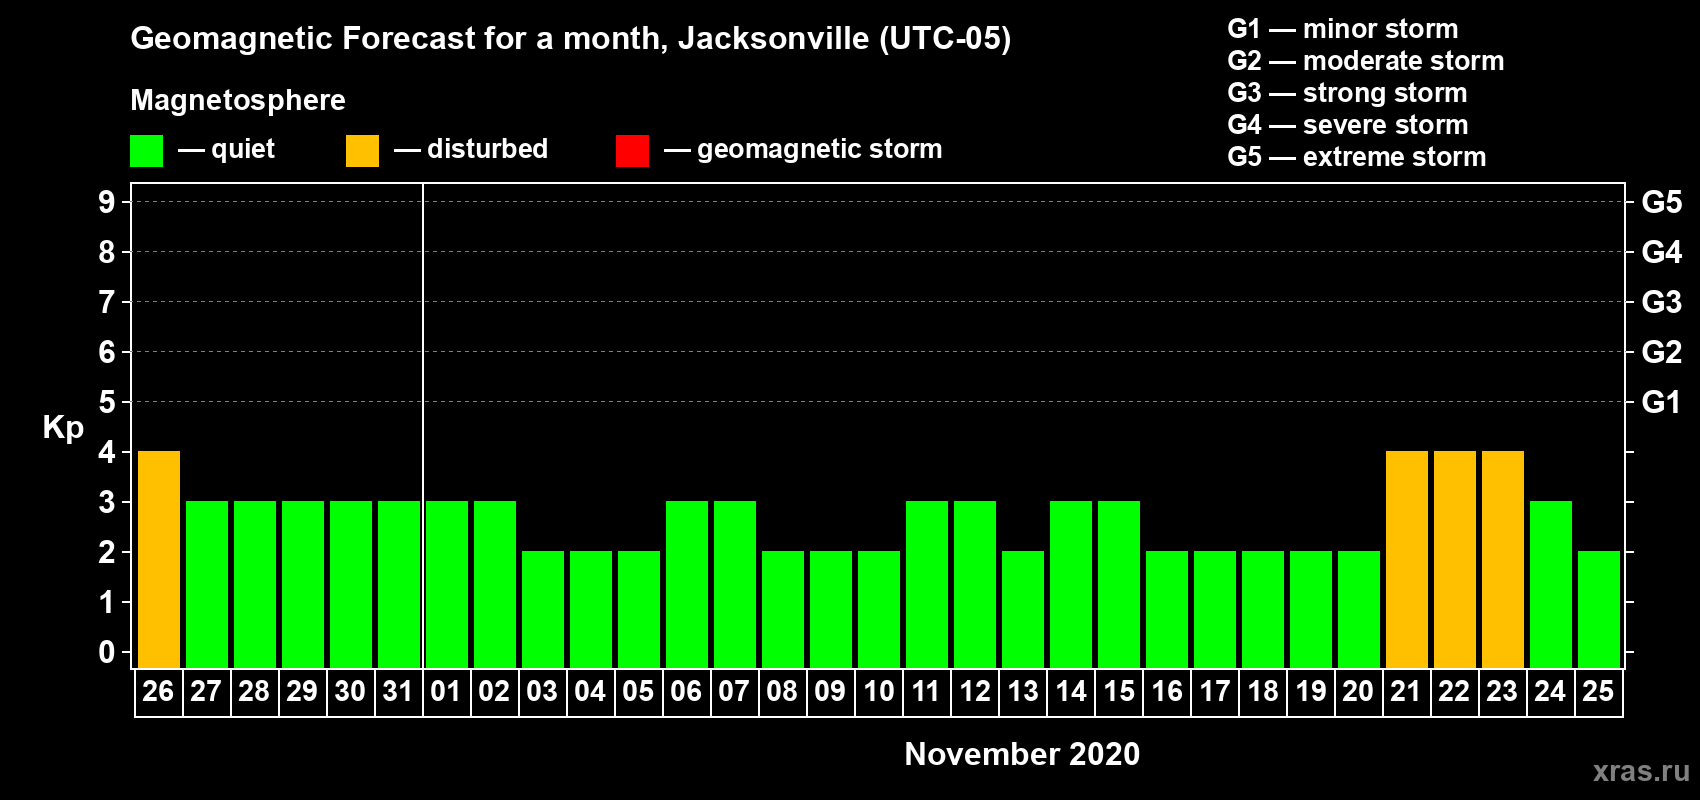Click date label 29 on the axis
This screenshot has height=800, width=1700.
click(x=302, y=691)
